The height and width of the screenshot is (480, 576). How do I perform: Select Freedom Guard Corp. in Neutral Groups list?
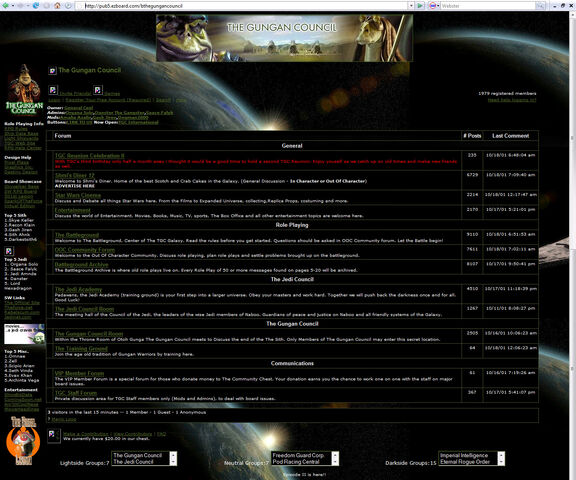(298, 455)
